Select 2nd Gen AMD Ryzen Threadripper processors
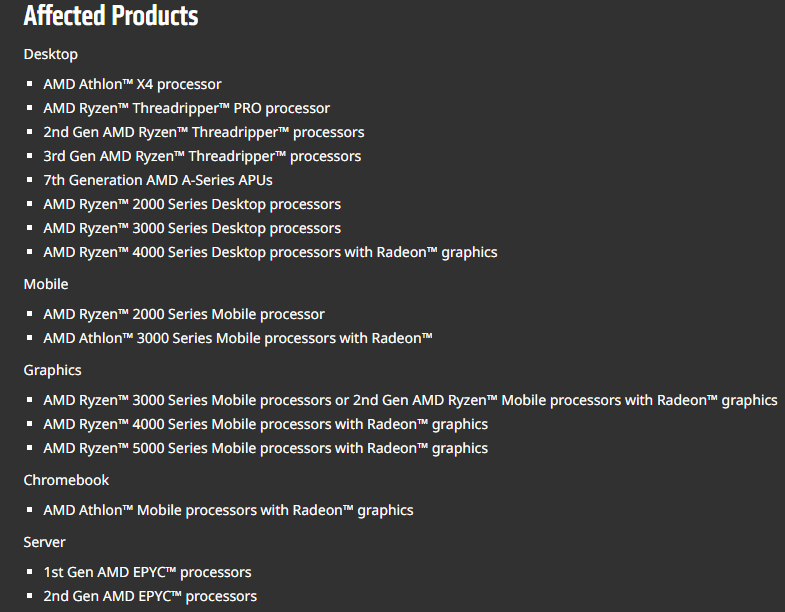Viewport: 785px width, 612px height. coord(203,132)
